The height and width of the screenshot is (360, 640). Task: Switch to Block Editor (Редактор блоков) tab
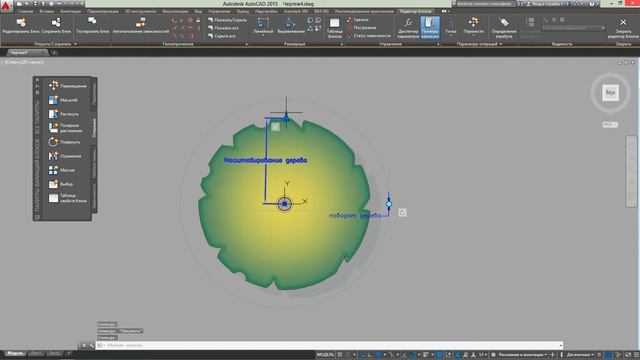(415, 11)
